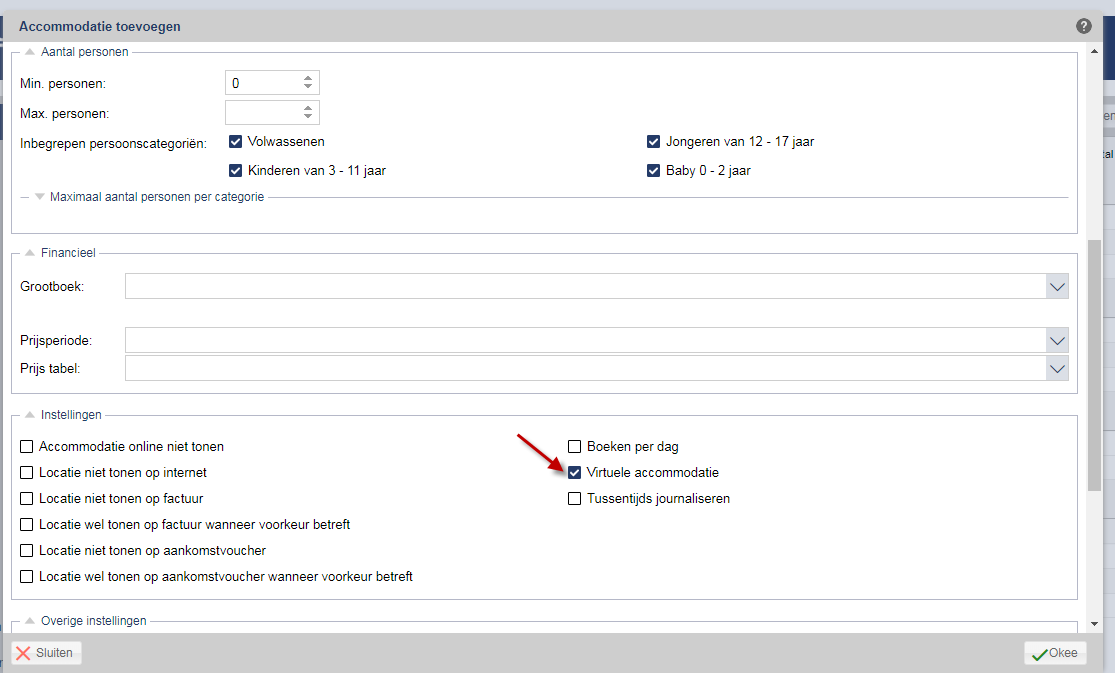Click inside the Prijs tabel combo field
1115x673 pixels.
pos(586,369)
